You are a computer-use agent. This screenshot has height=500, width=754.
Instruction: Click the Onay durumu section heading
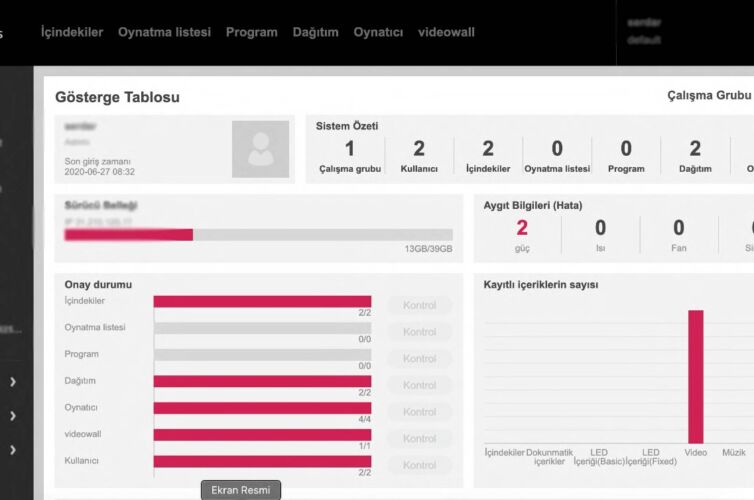point(98,285)
